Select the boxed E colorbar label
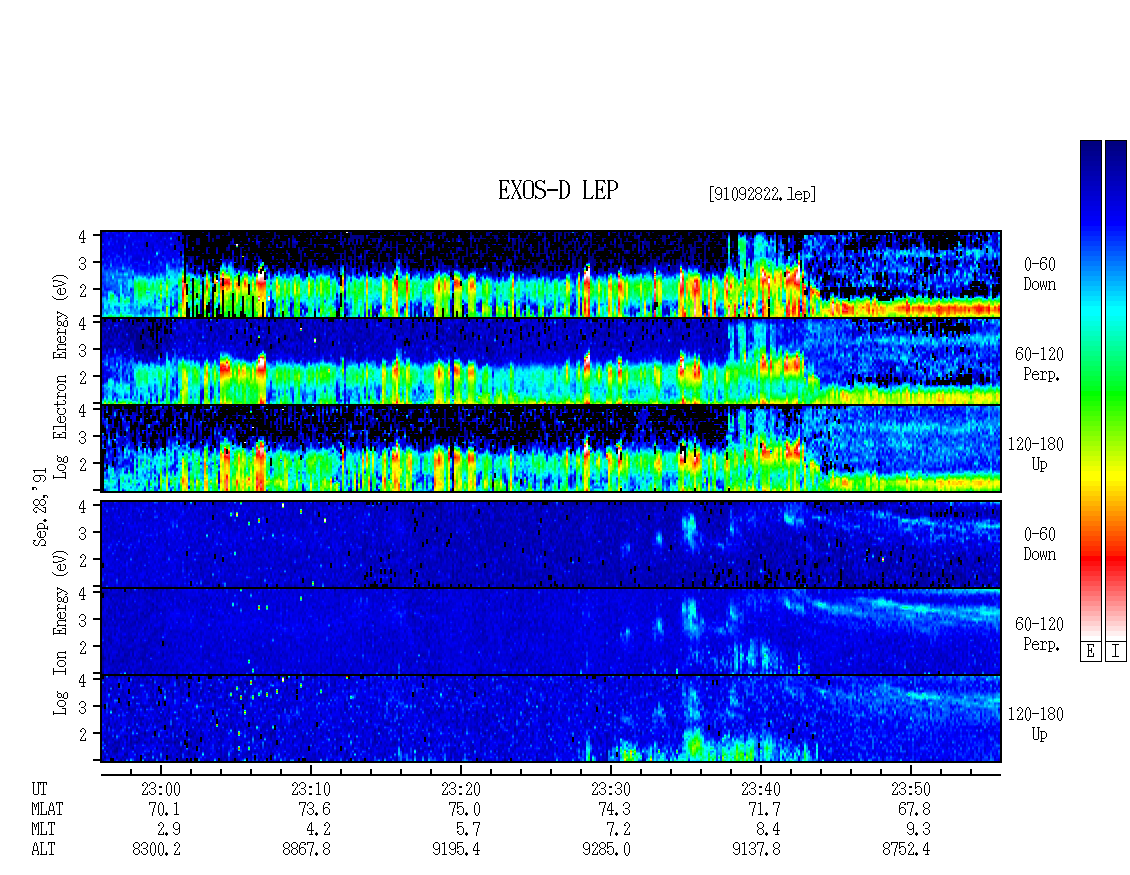1130x875 pixels. pyautogui.click(x=1090, y=652)
